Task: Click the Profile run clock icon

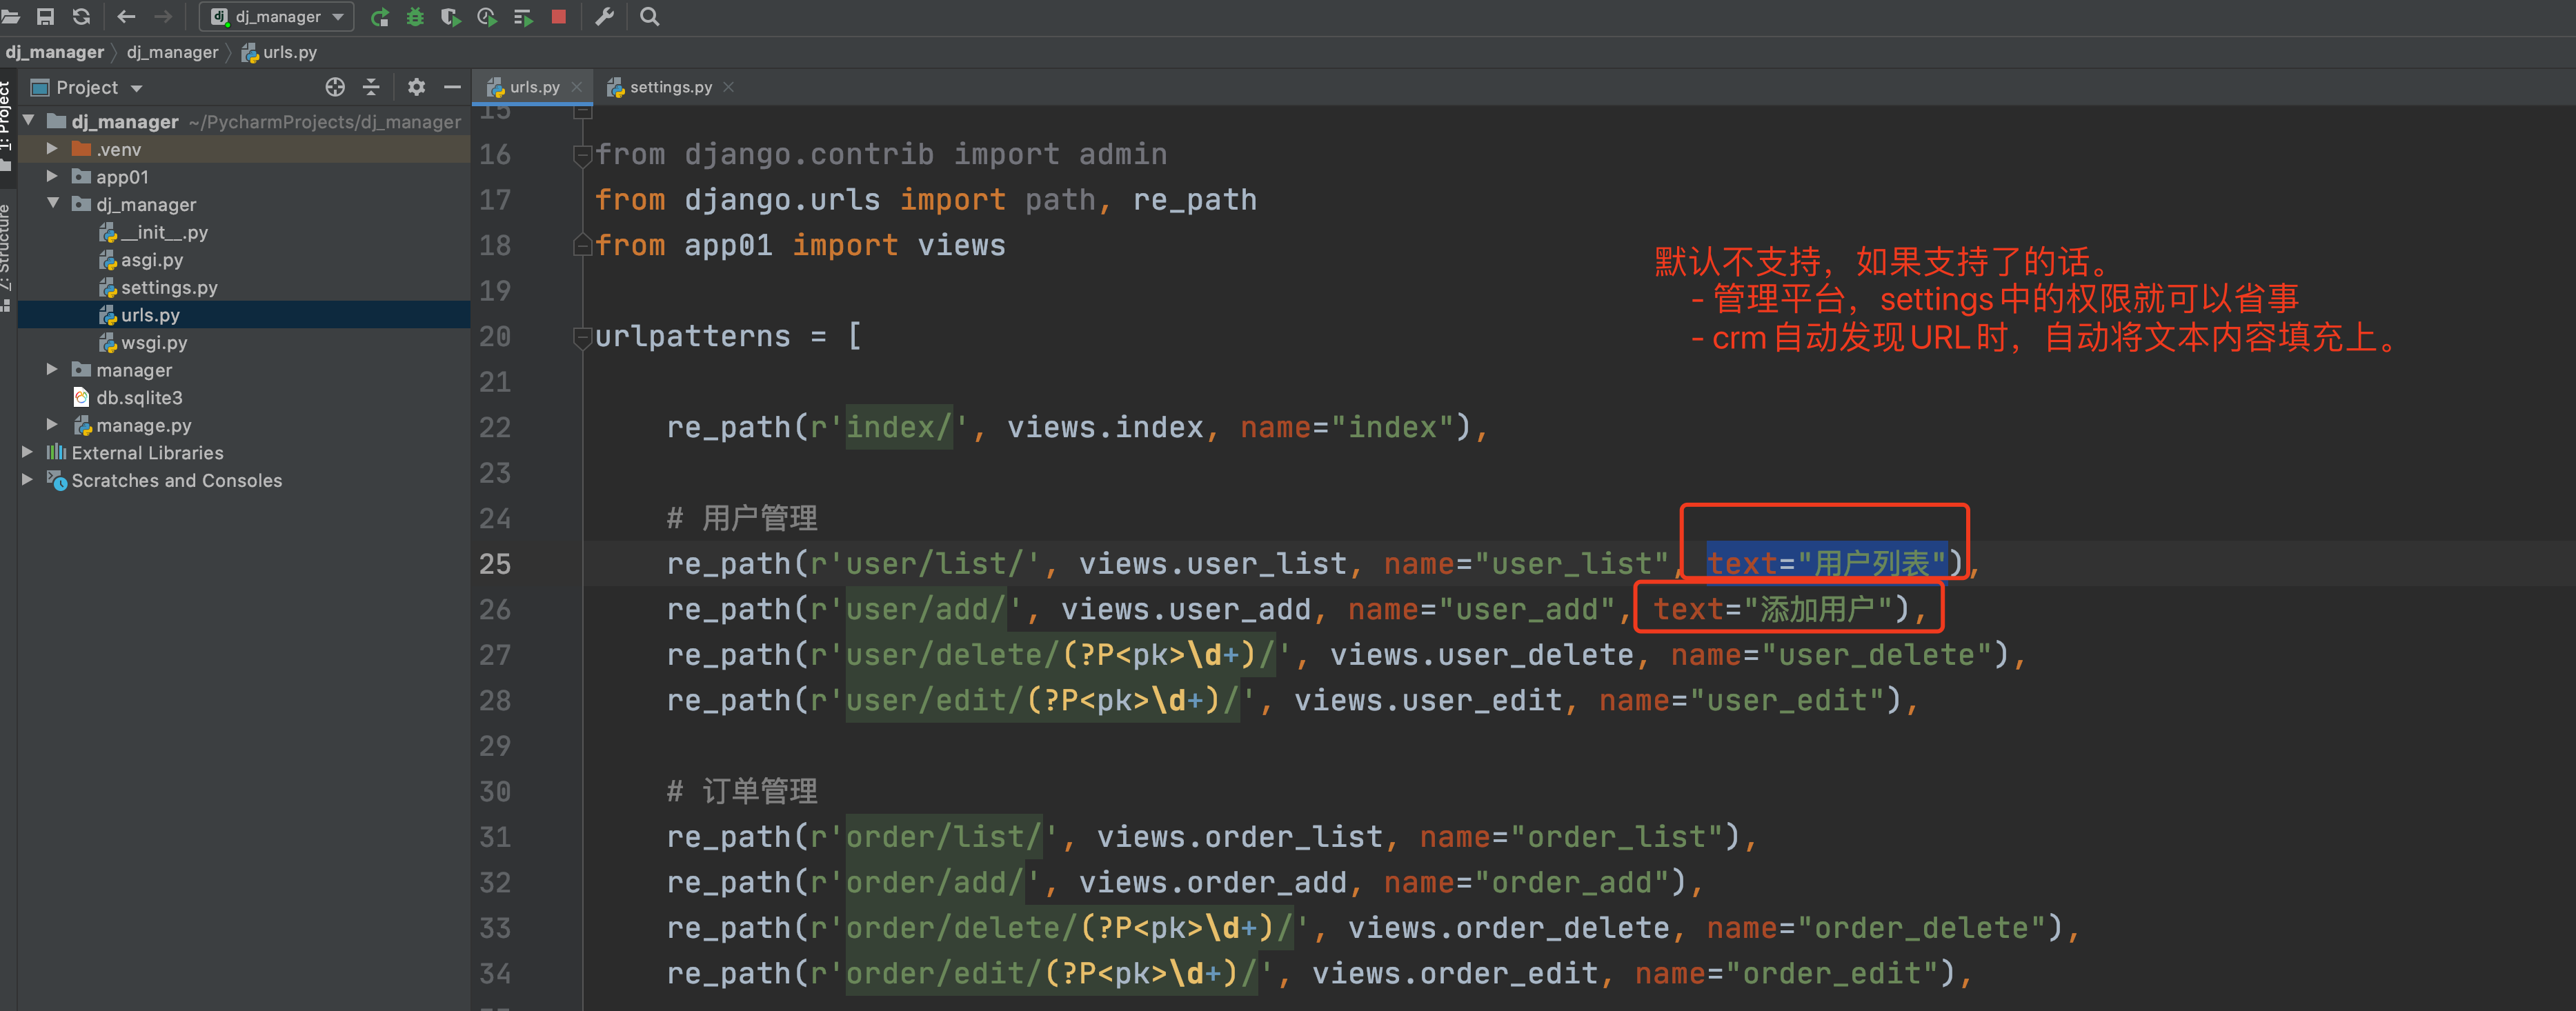Action: pos(487,16)
